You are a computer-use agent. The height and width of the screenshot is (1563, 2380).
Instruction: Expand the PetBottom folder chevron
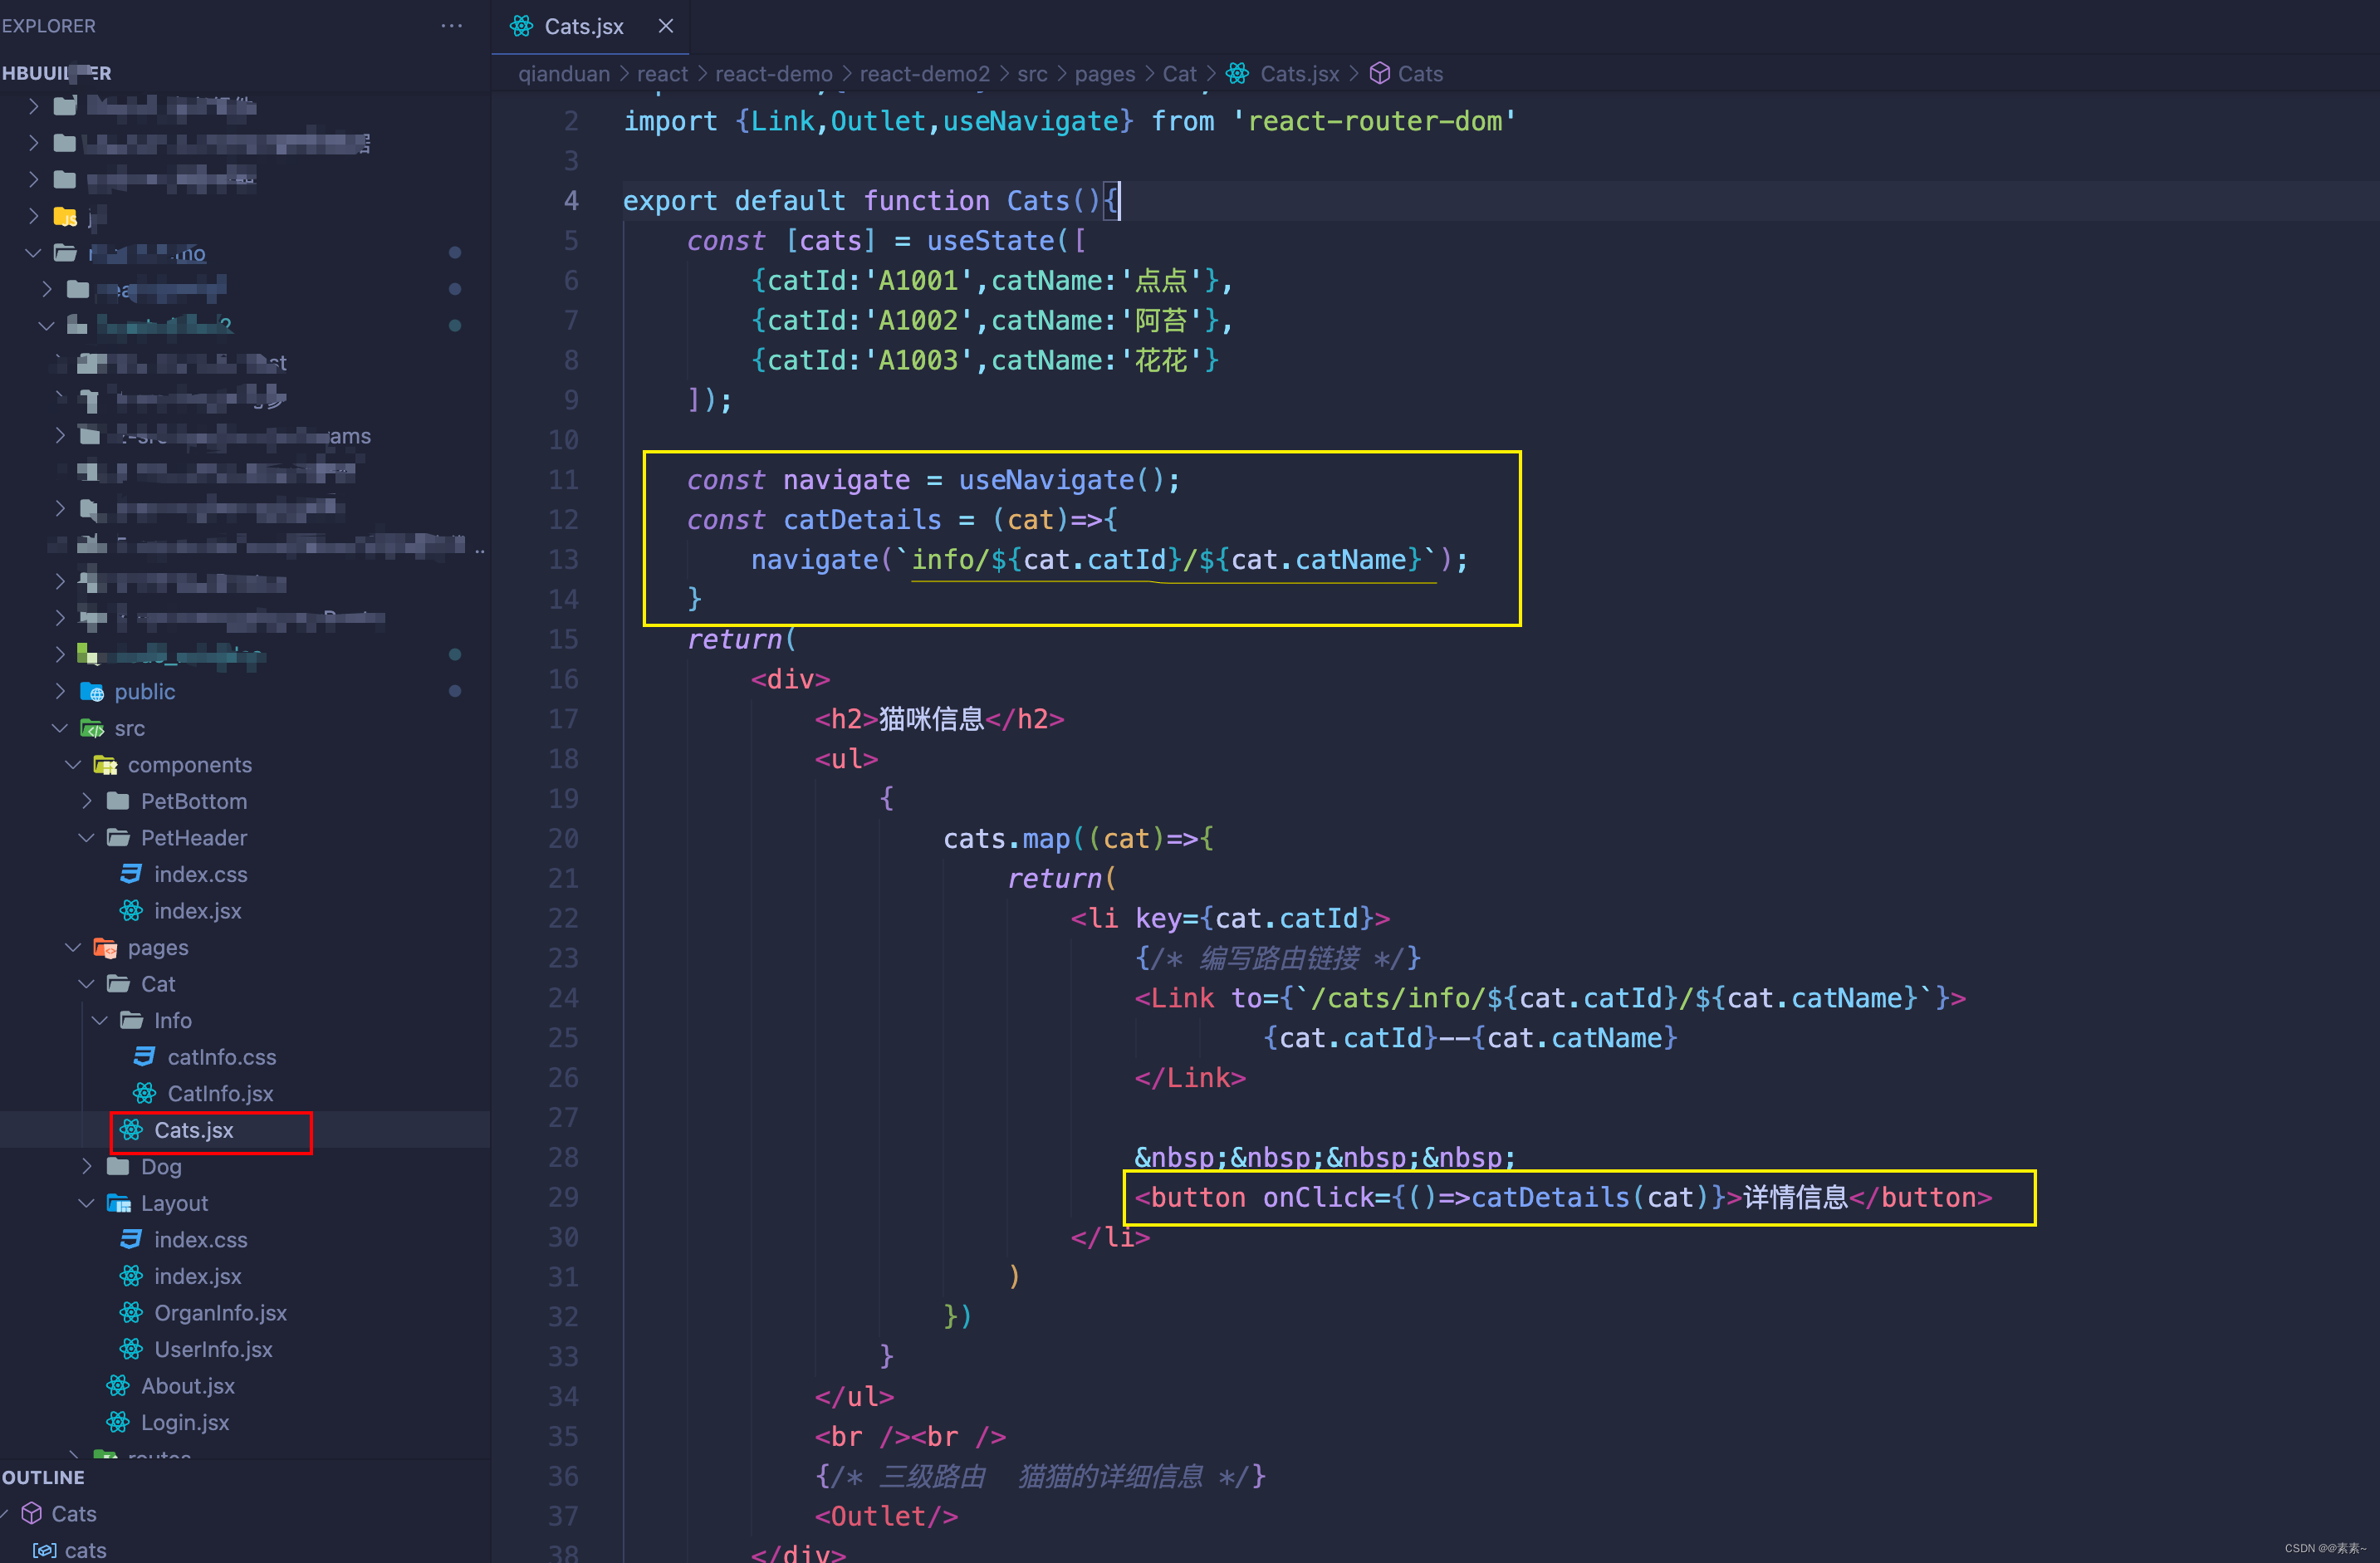click(87, 801)
